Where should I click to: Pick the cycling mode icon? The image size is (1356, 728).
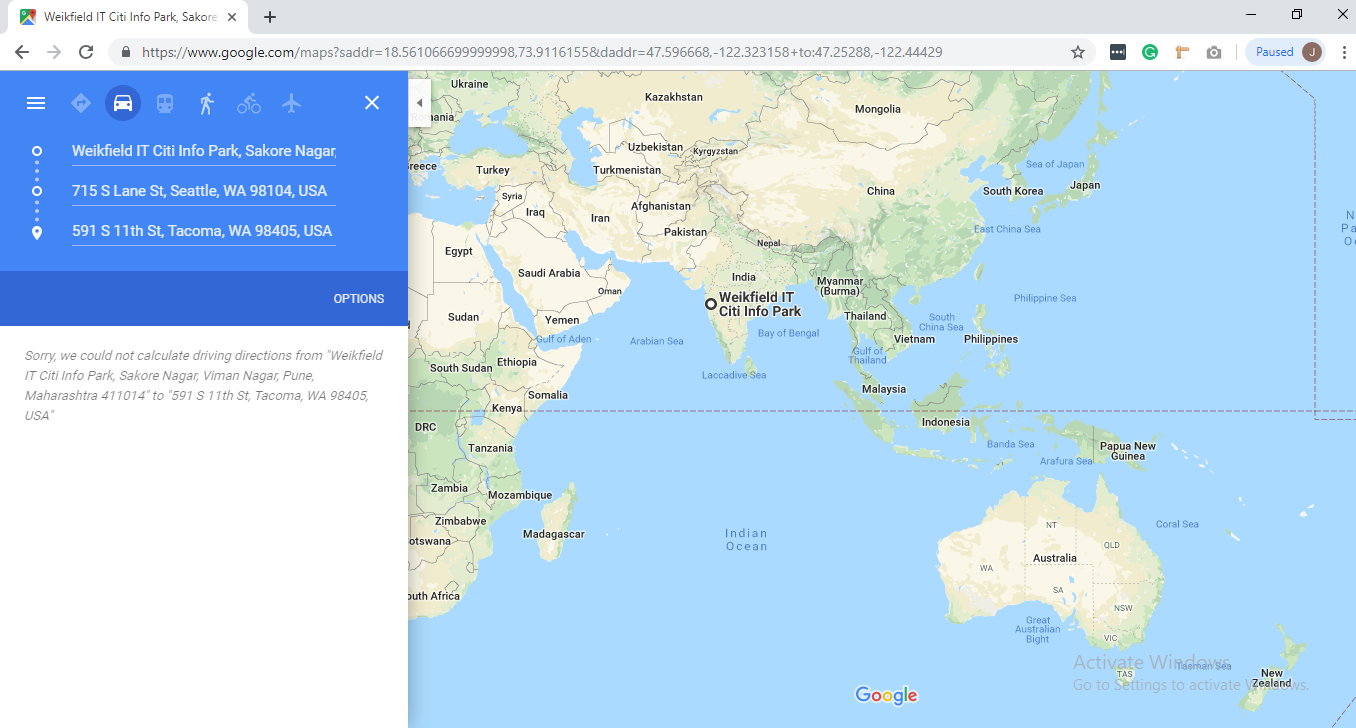point(249,103)
